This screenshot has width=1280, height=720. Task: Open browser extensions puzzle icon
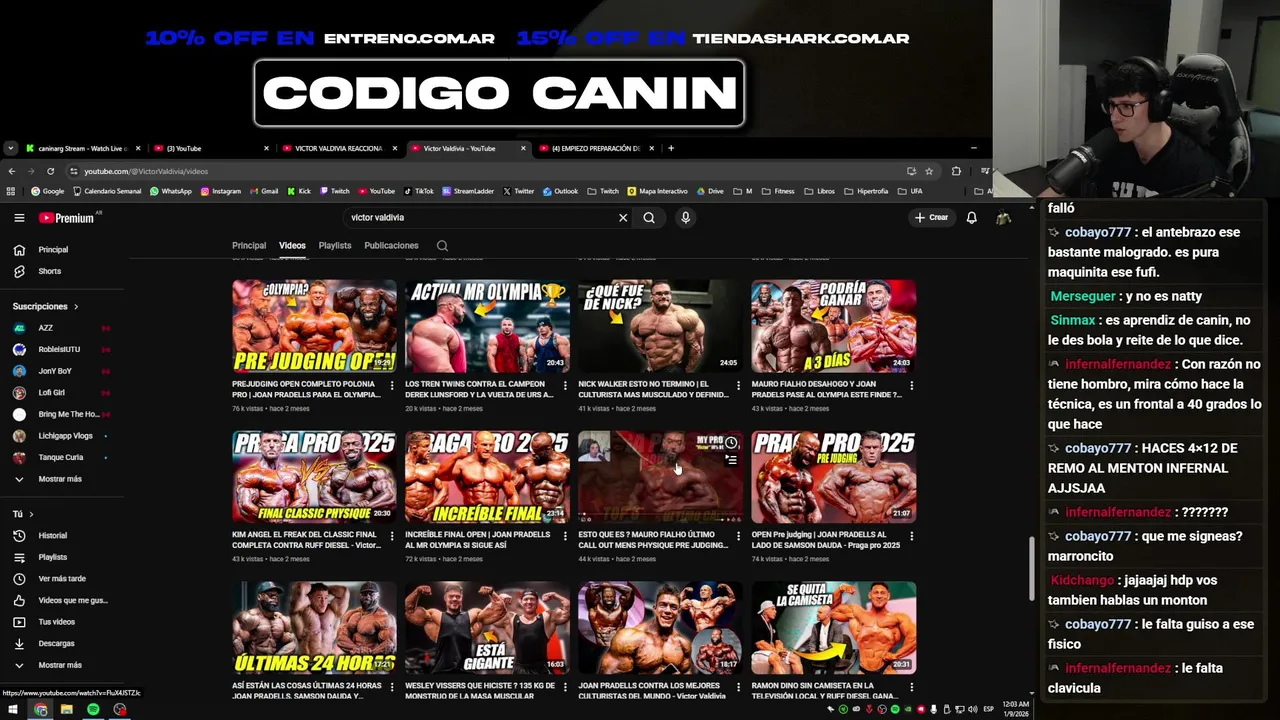[x=956, y=171]
